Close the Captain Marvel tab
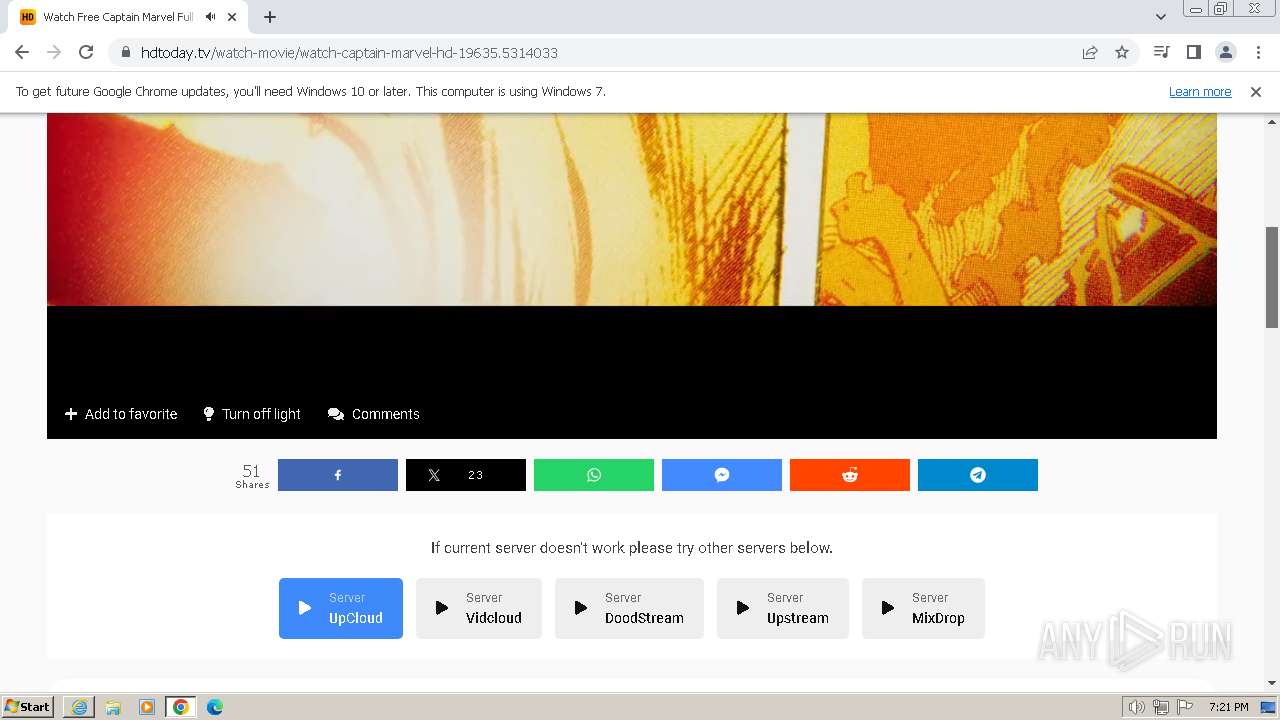This screenshot has height=720, width=1280. [x=233, y=17]
